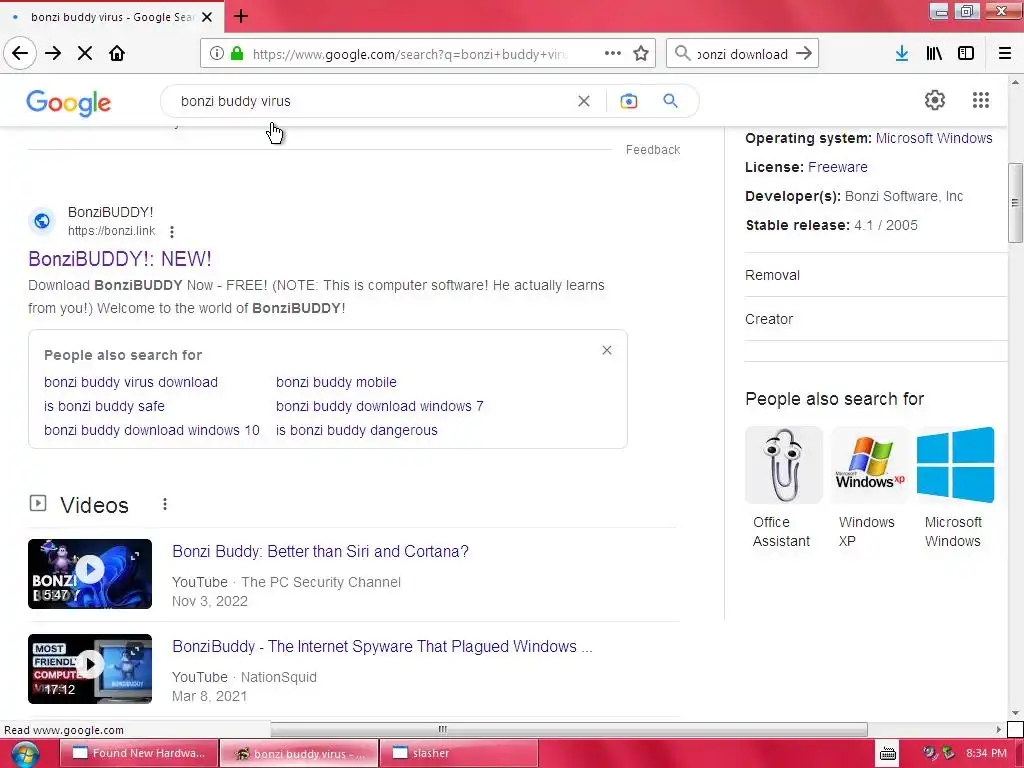The width and height of the screenshot is (1024, 768).
Task: Open the Library bookmarks and history
Action: click(x=934, y=54)
